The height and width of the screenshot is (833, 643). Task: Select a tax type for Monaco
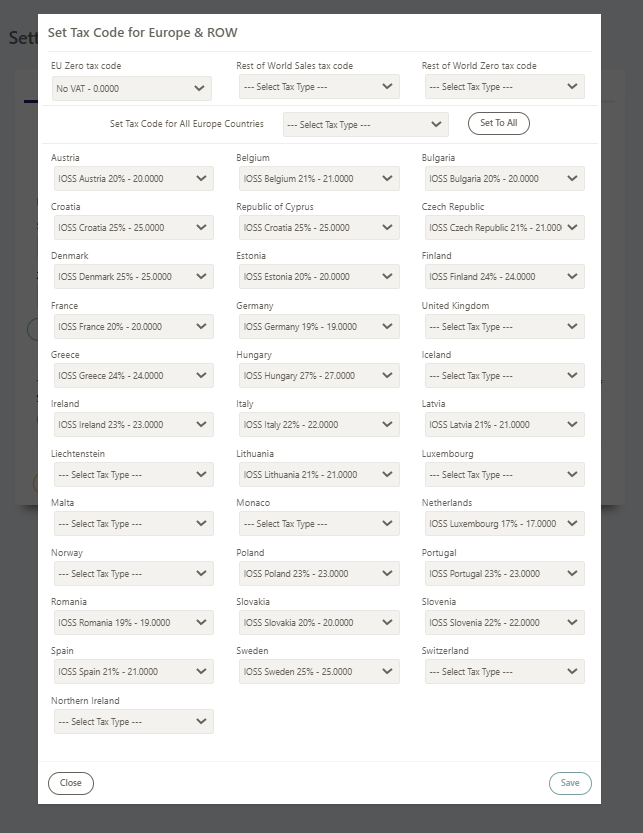(x=319, y=523)
